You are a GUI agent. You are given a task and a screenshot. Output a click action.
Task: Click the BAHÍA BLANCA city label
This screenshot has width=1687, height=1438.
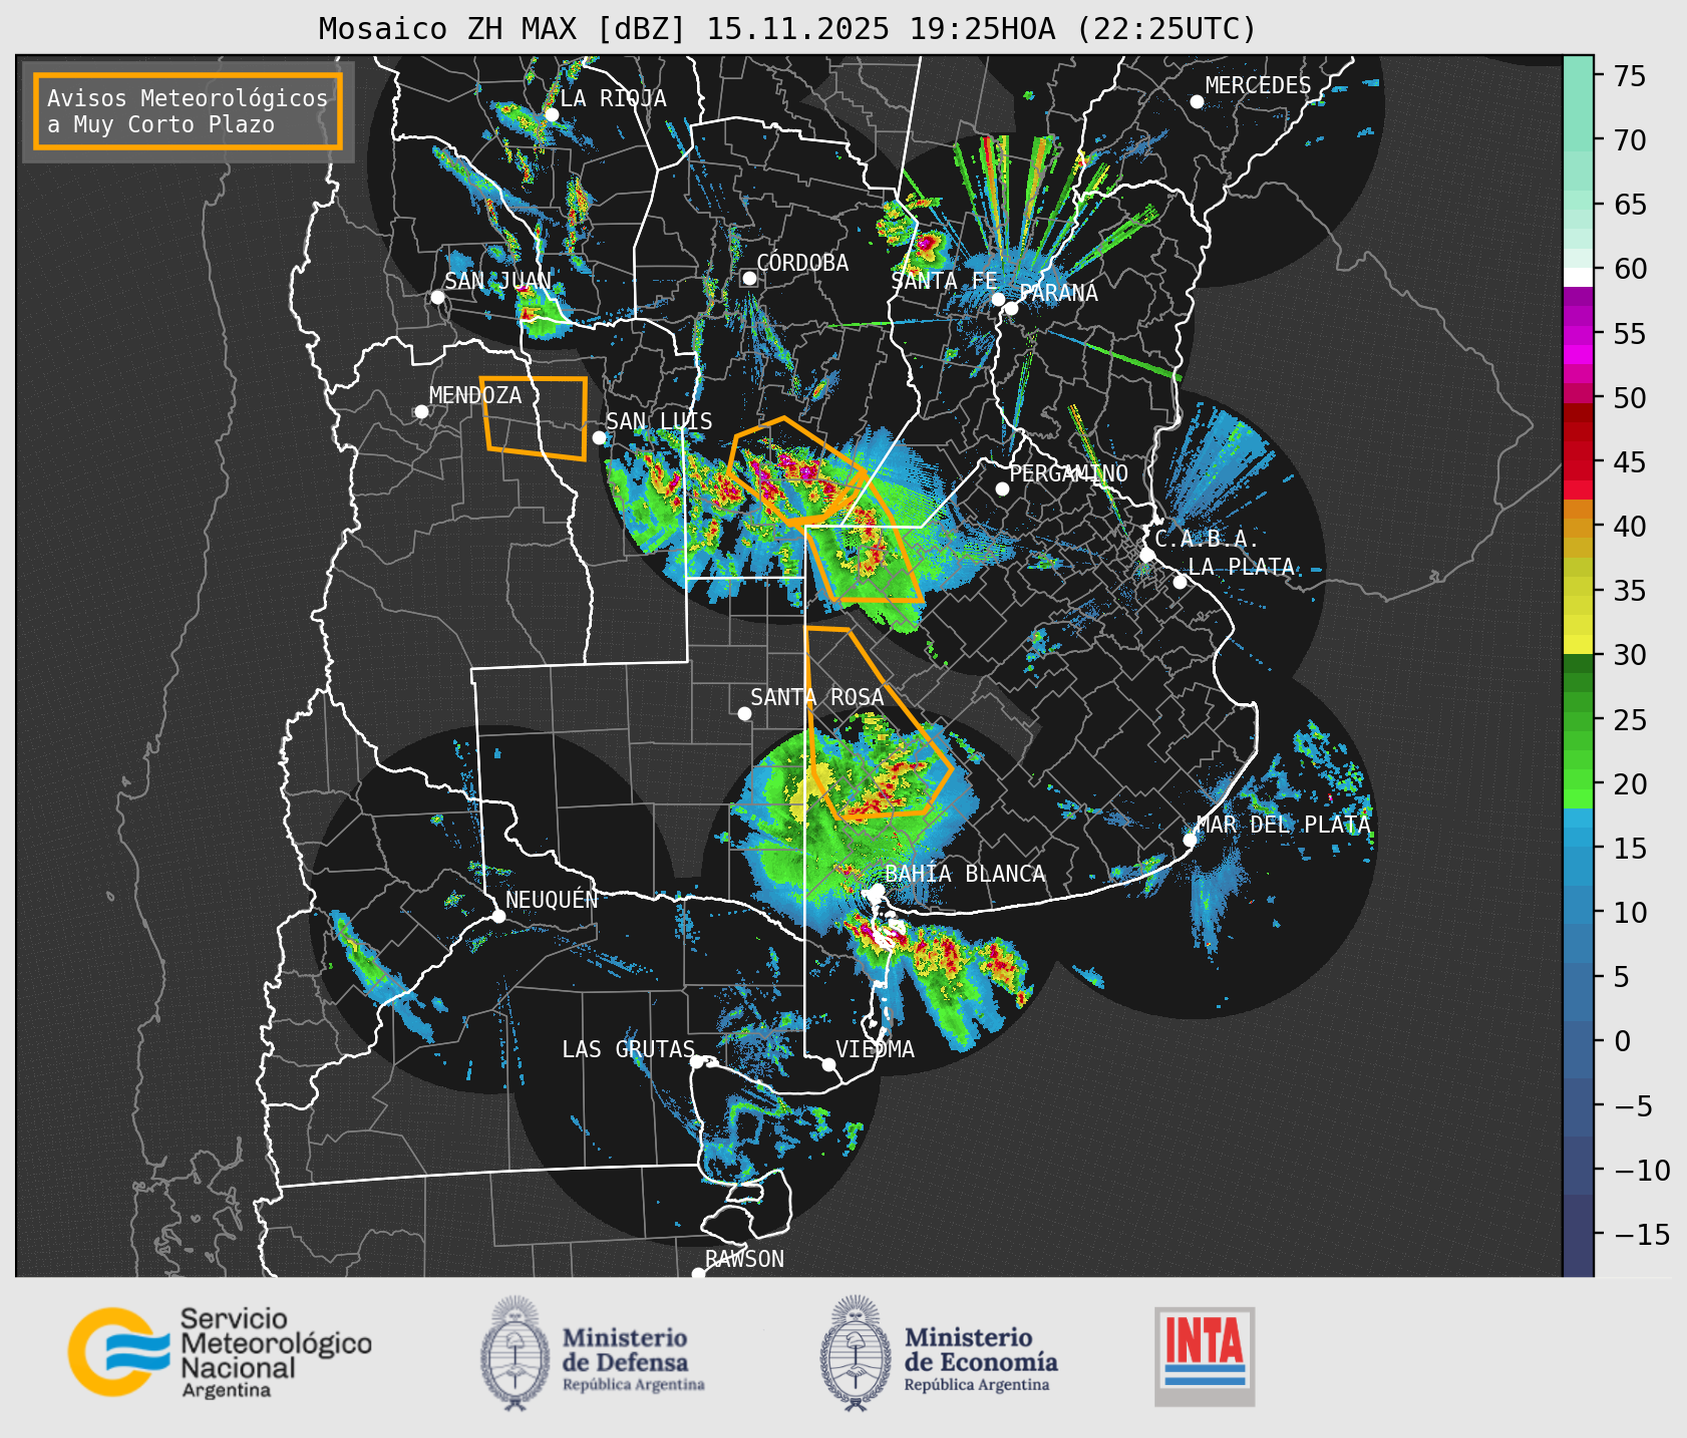click(965, 874)
